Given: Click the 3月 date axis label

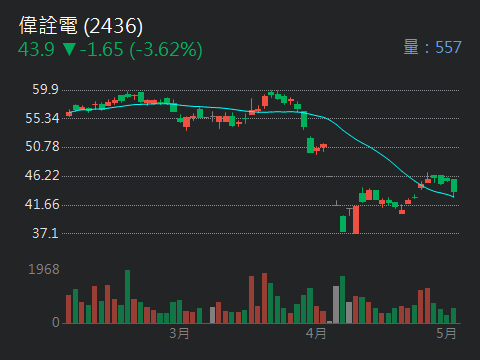Looking at the screenshot, I should pos(179,333).
